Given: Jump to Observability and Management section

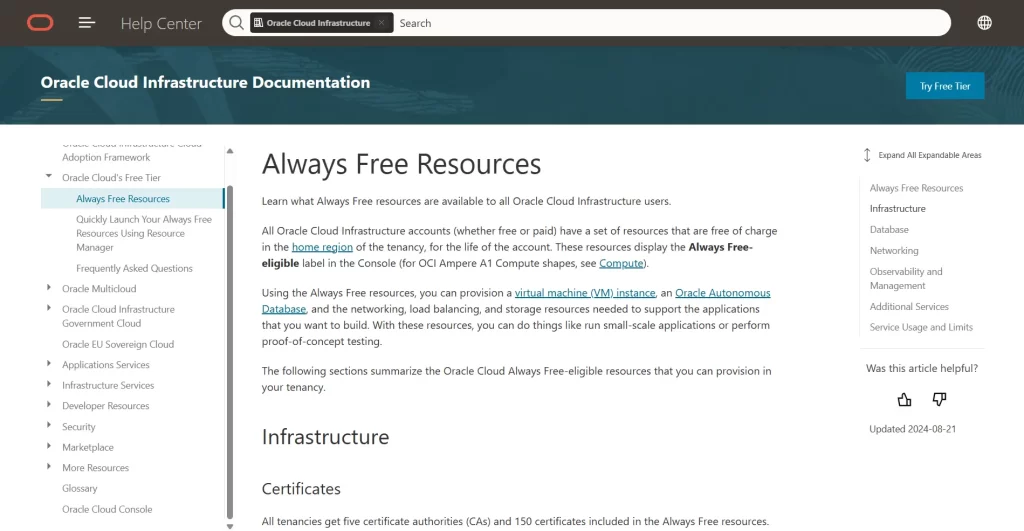Looking at the screenshot, I should [x=906, y=278].
